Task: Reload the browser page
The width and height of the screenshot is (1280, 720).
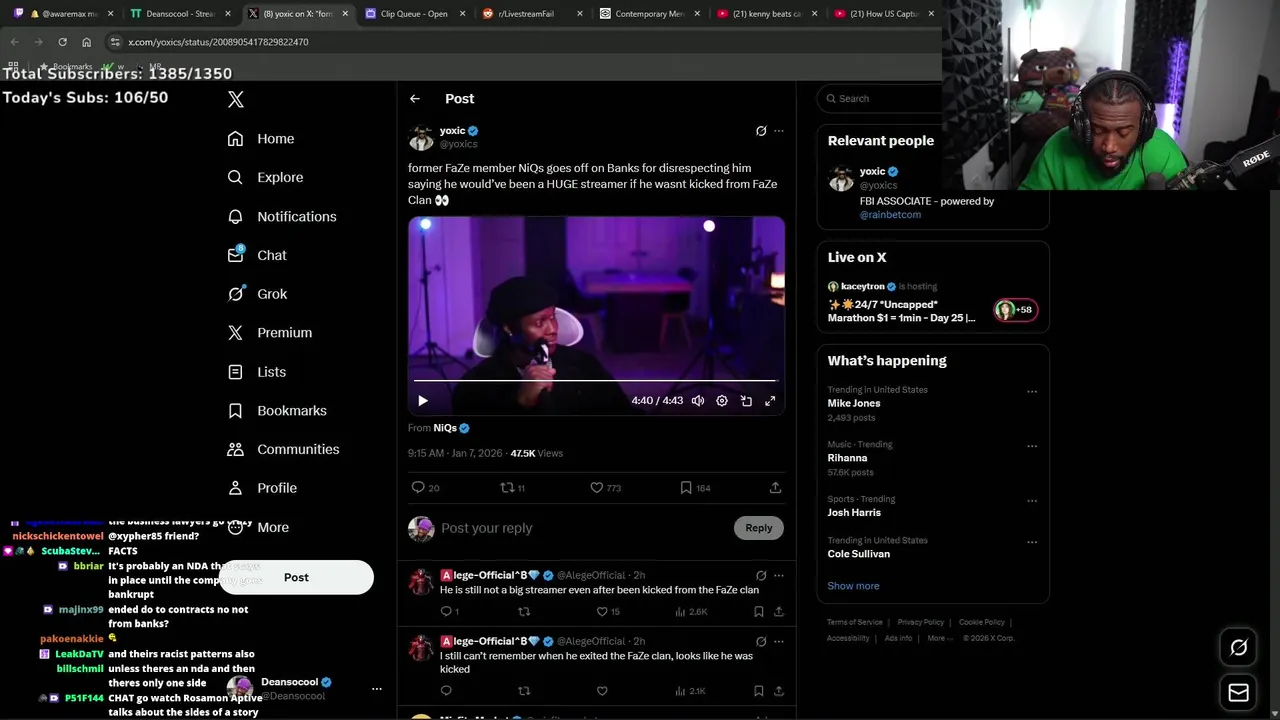Action: pos(62,42)
